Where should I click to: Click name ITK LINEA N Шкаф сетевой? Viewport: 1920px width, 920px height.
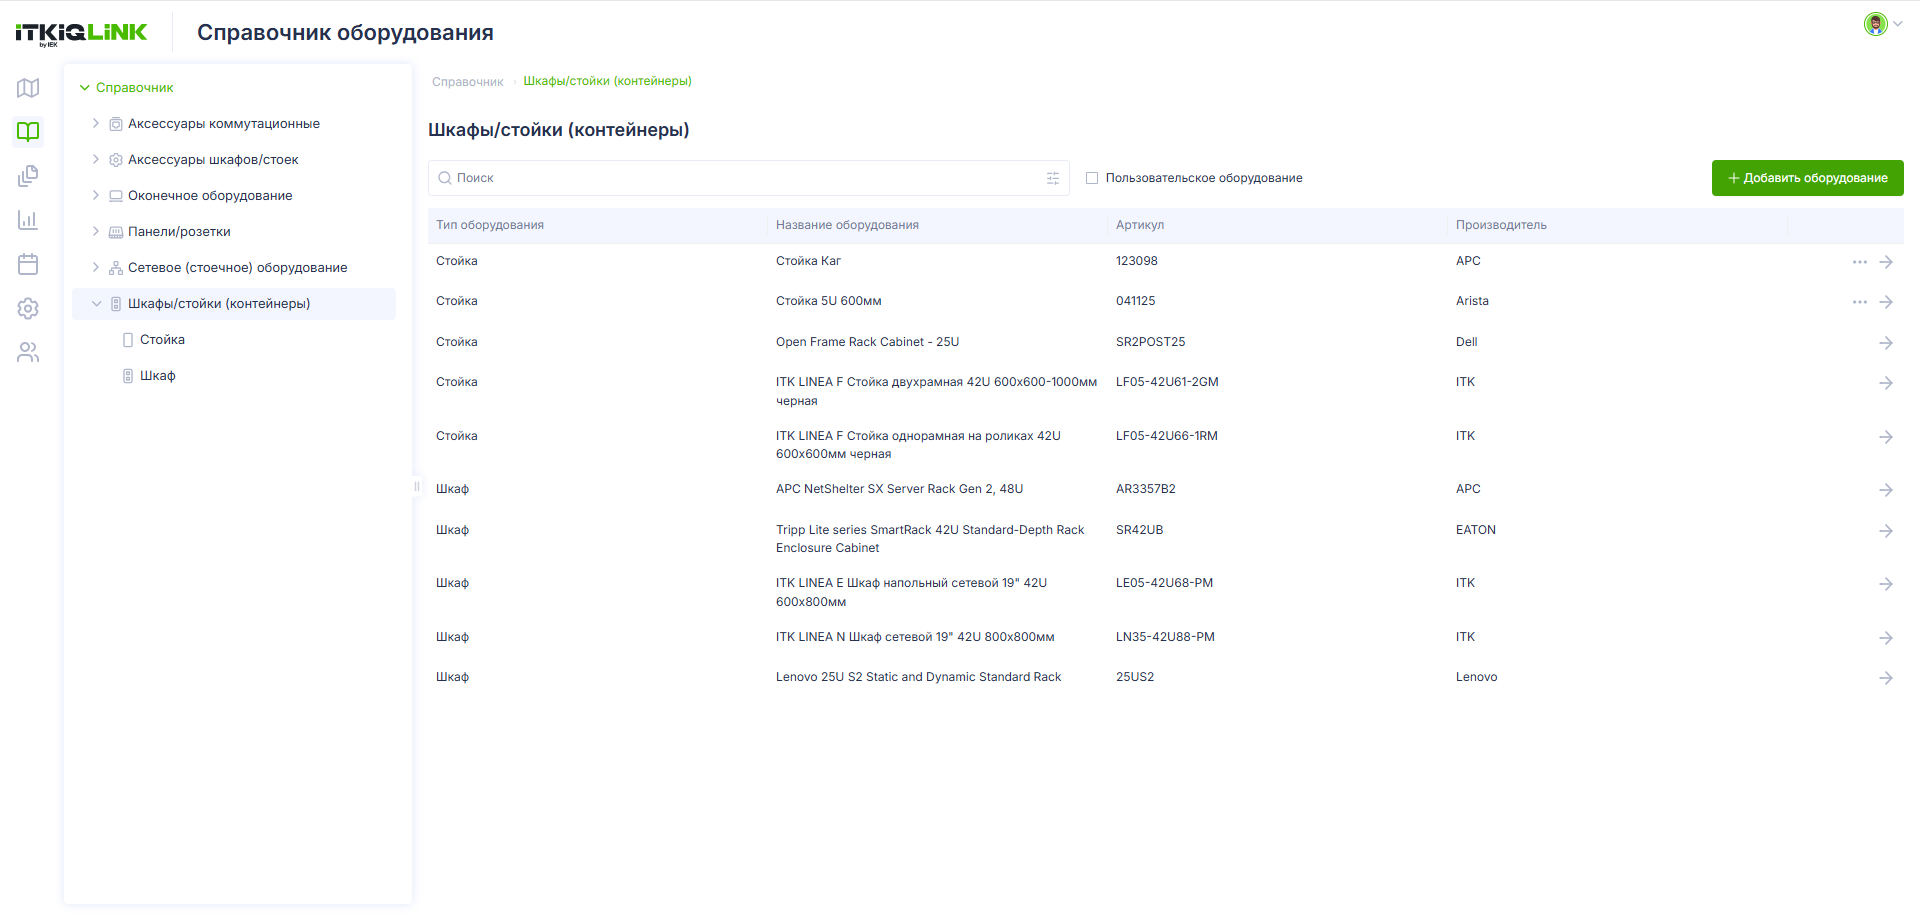(915, 637)
